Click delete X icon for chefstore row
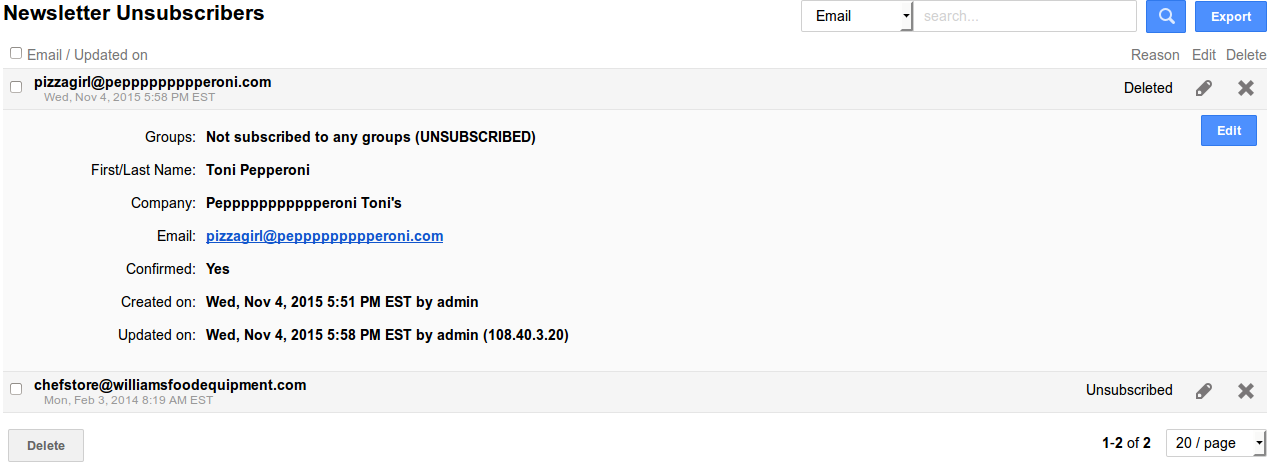Viewport: 1271px width, 469px height. click(x=1245, y=391)
